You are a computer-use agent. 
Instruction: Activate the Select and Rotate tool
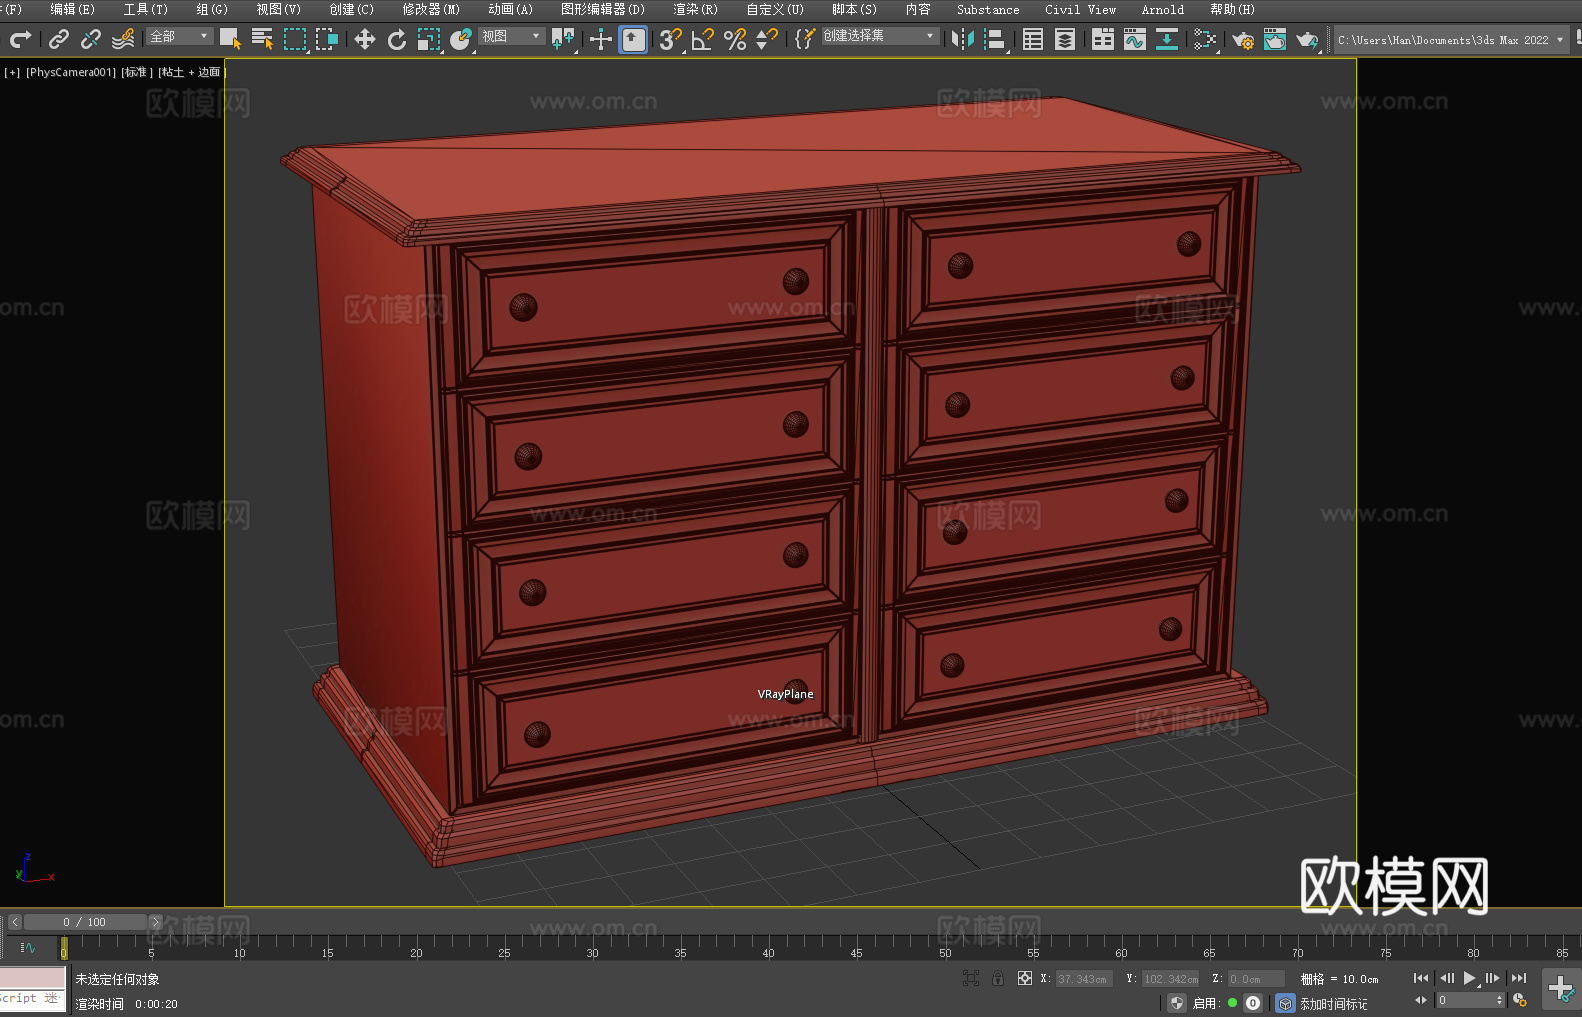point(397,39)
